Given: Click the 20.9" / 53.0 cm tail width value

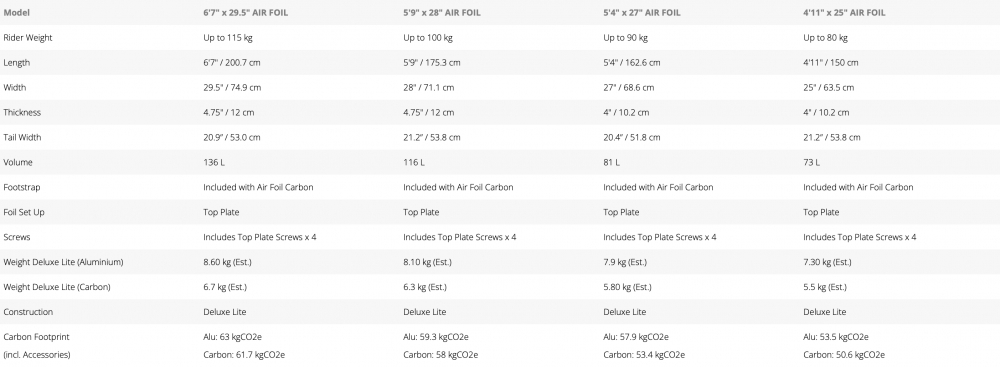Looking at the screenshot, I should click(x=232, y=137).
